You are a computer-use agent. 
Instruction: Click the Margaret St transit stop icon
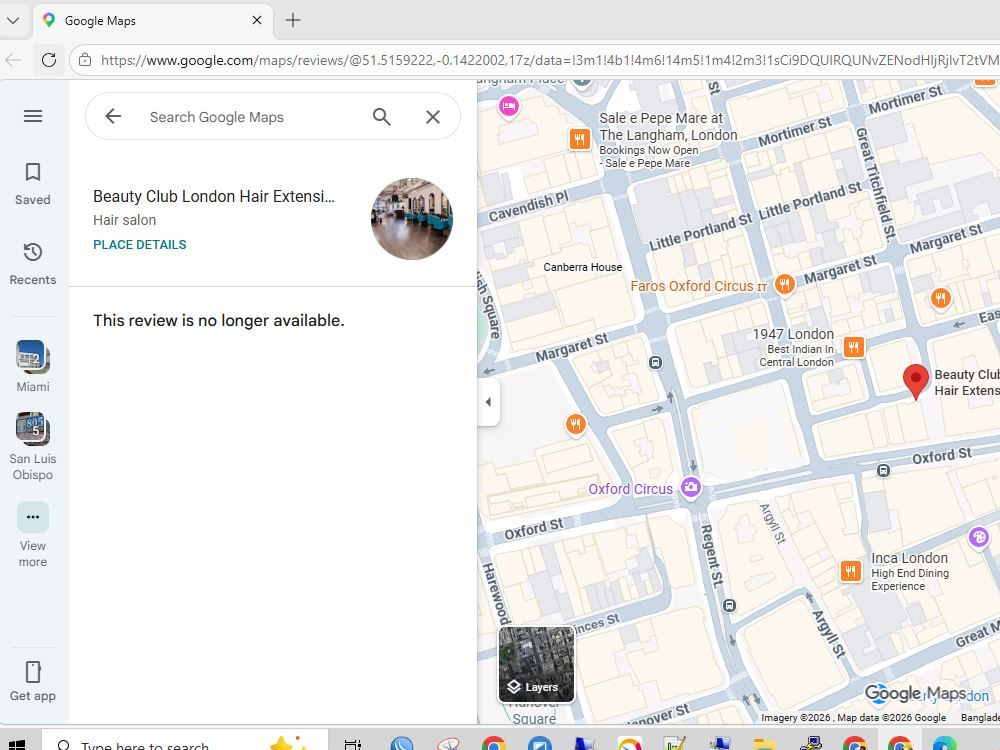coord(655,363)
